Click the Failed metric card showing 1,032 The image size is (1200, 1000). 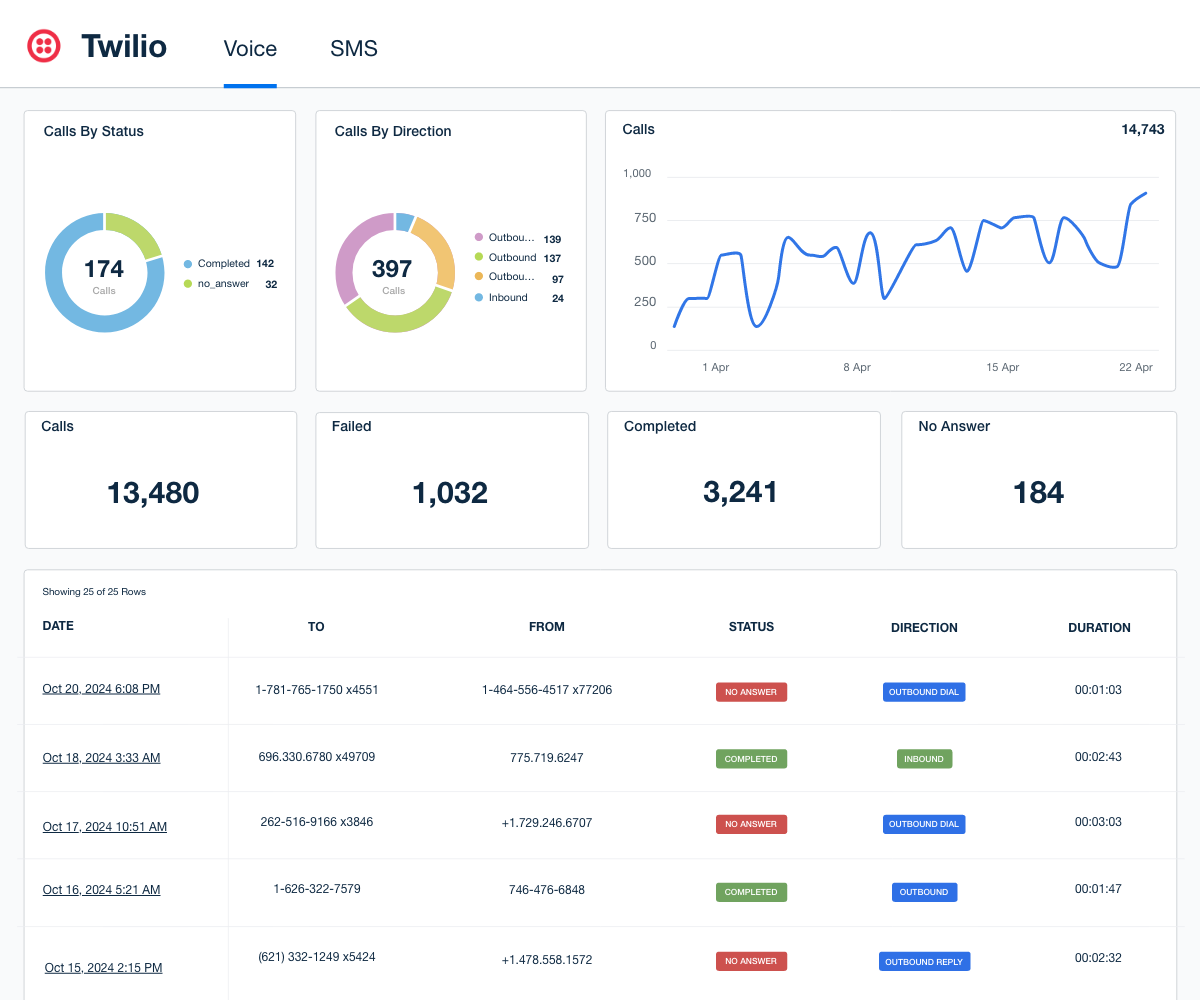(x=451, y=480)
